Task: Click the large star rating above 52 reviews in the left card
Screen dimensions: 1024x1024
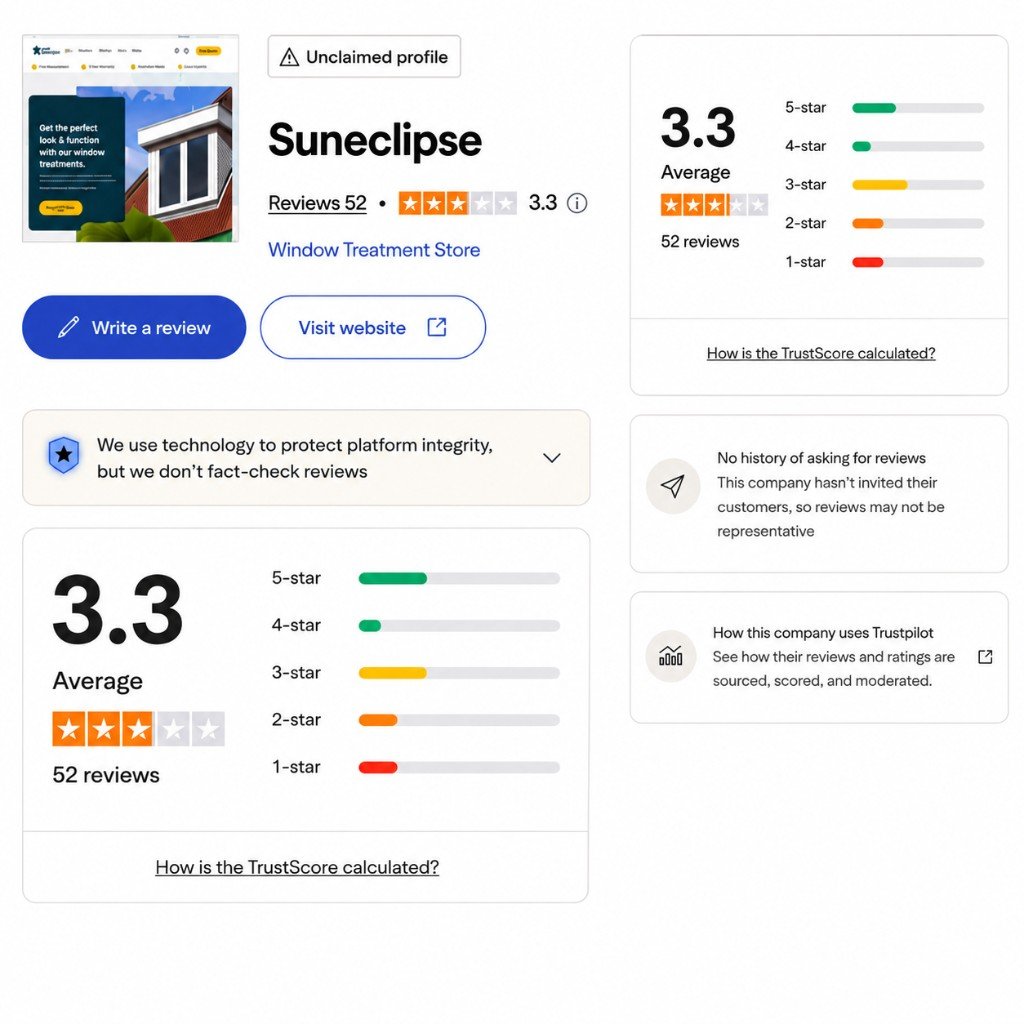Action: click(138, 728)
